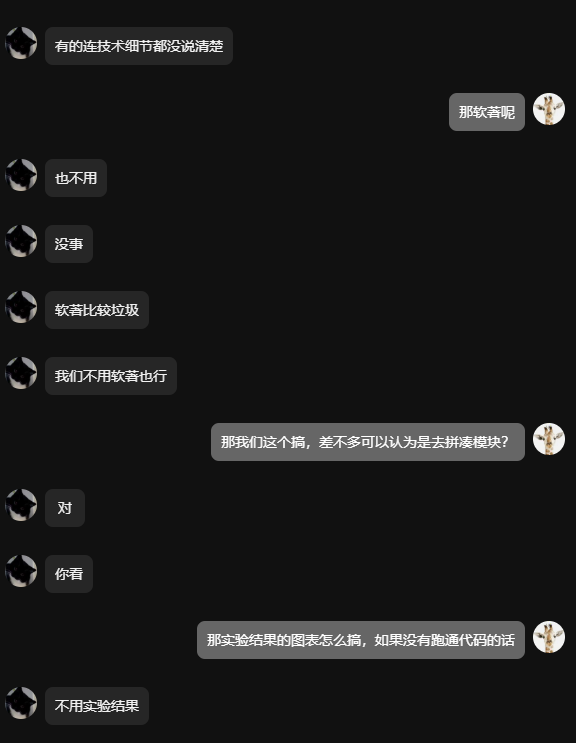The height and width of the screenshot is (743, 576).
Task: Click avatar beside the 没事 message
Action: click(21, 241)
